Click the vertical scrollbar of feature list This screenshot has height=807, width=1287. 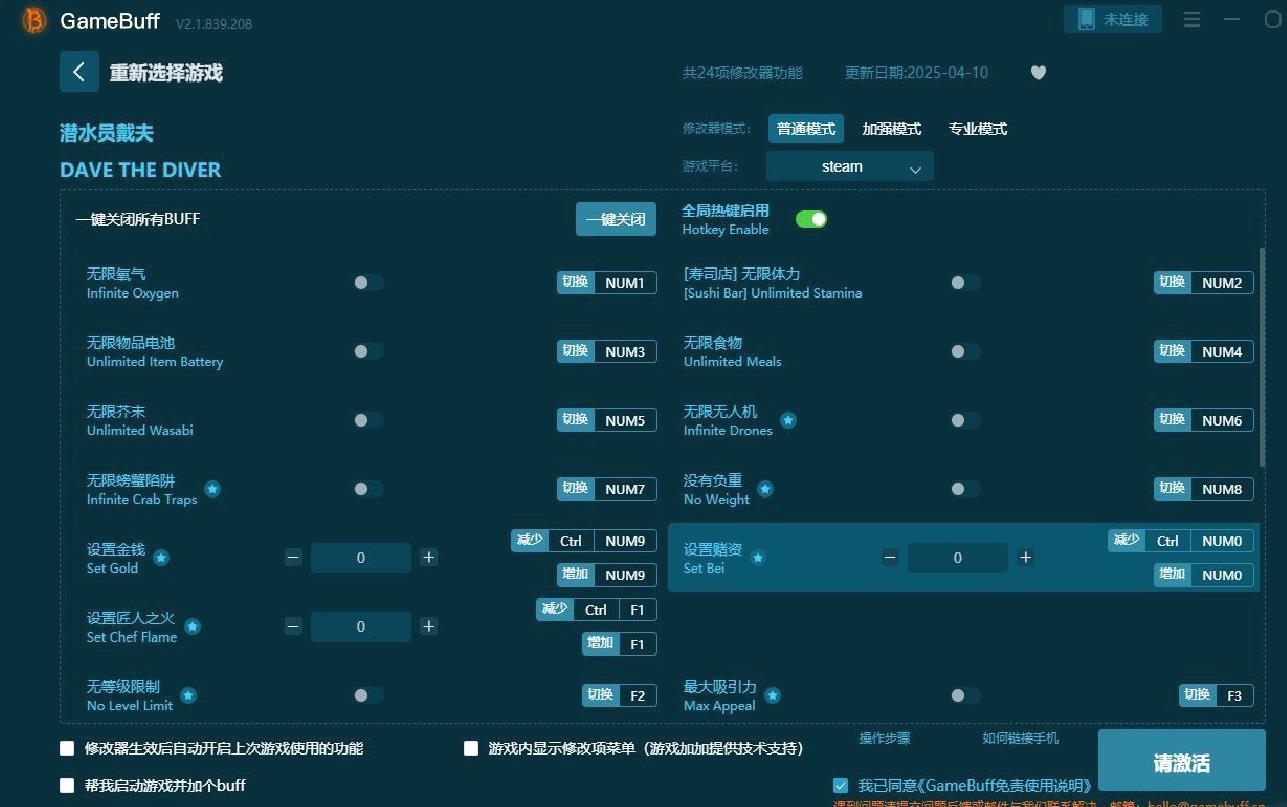(x=1262, y=359)
